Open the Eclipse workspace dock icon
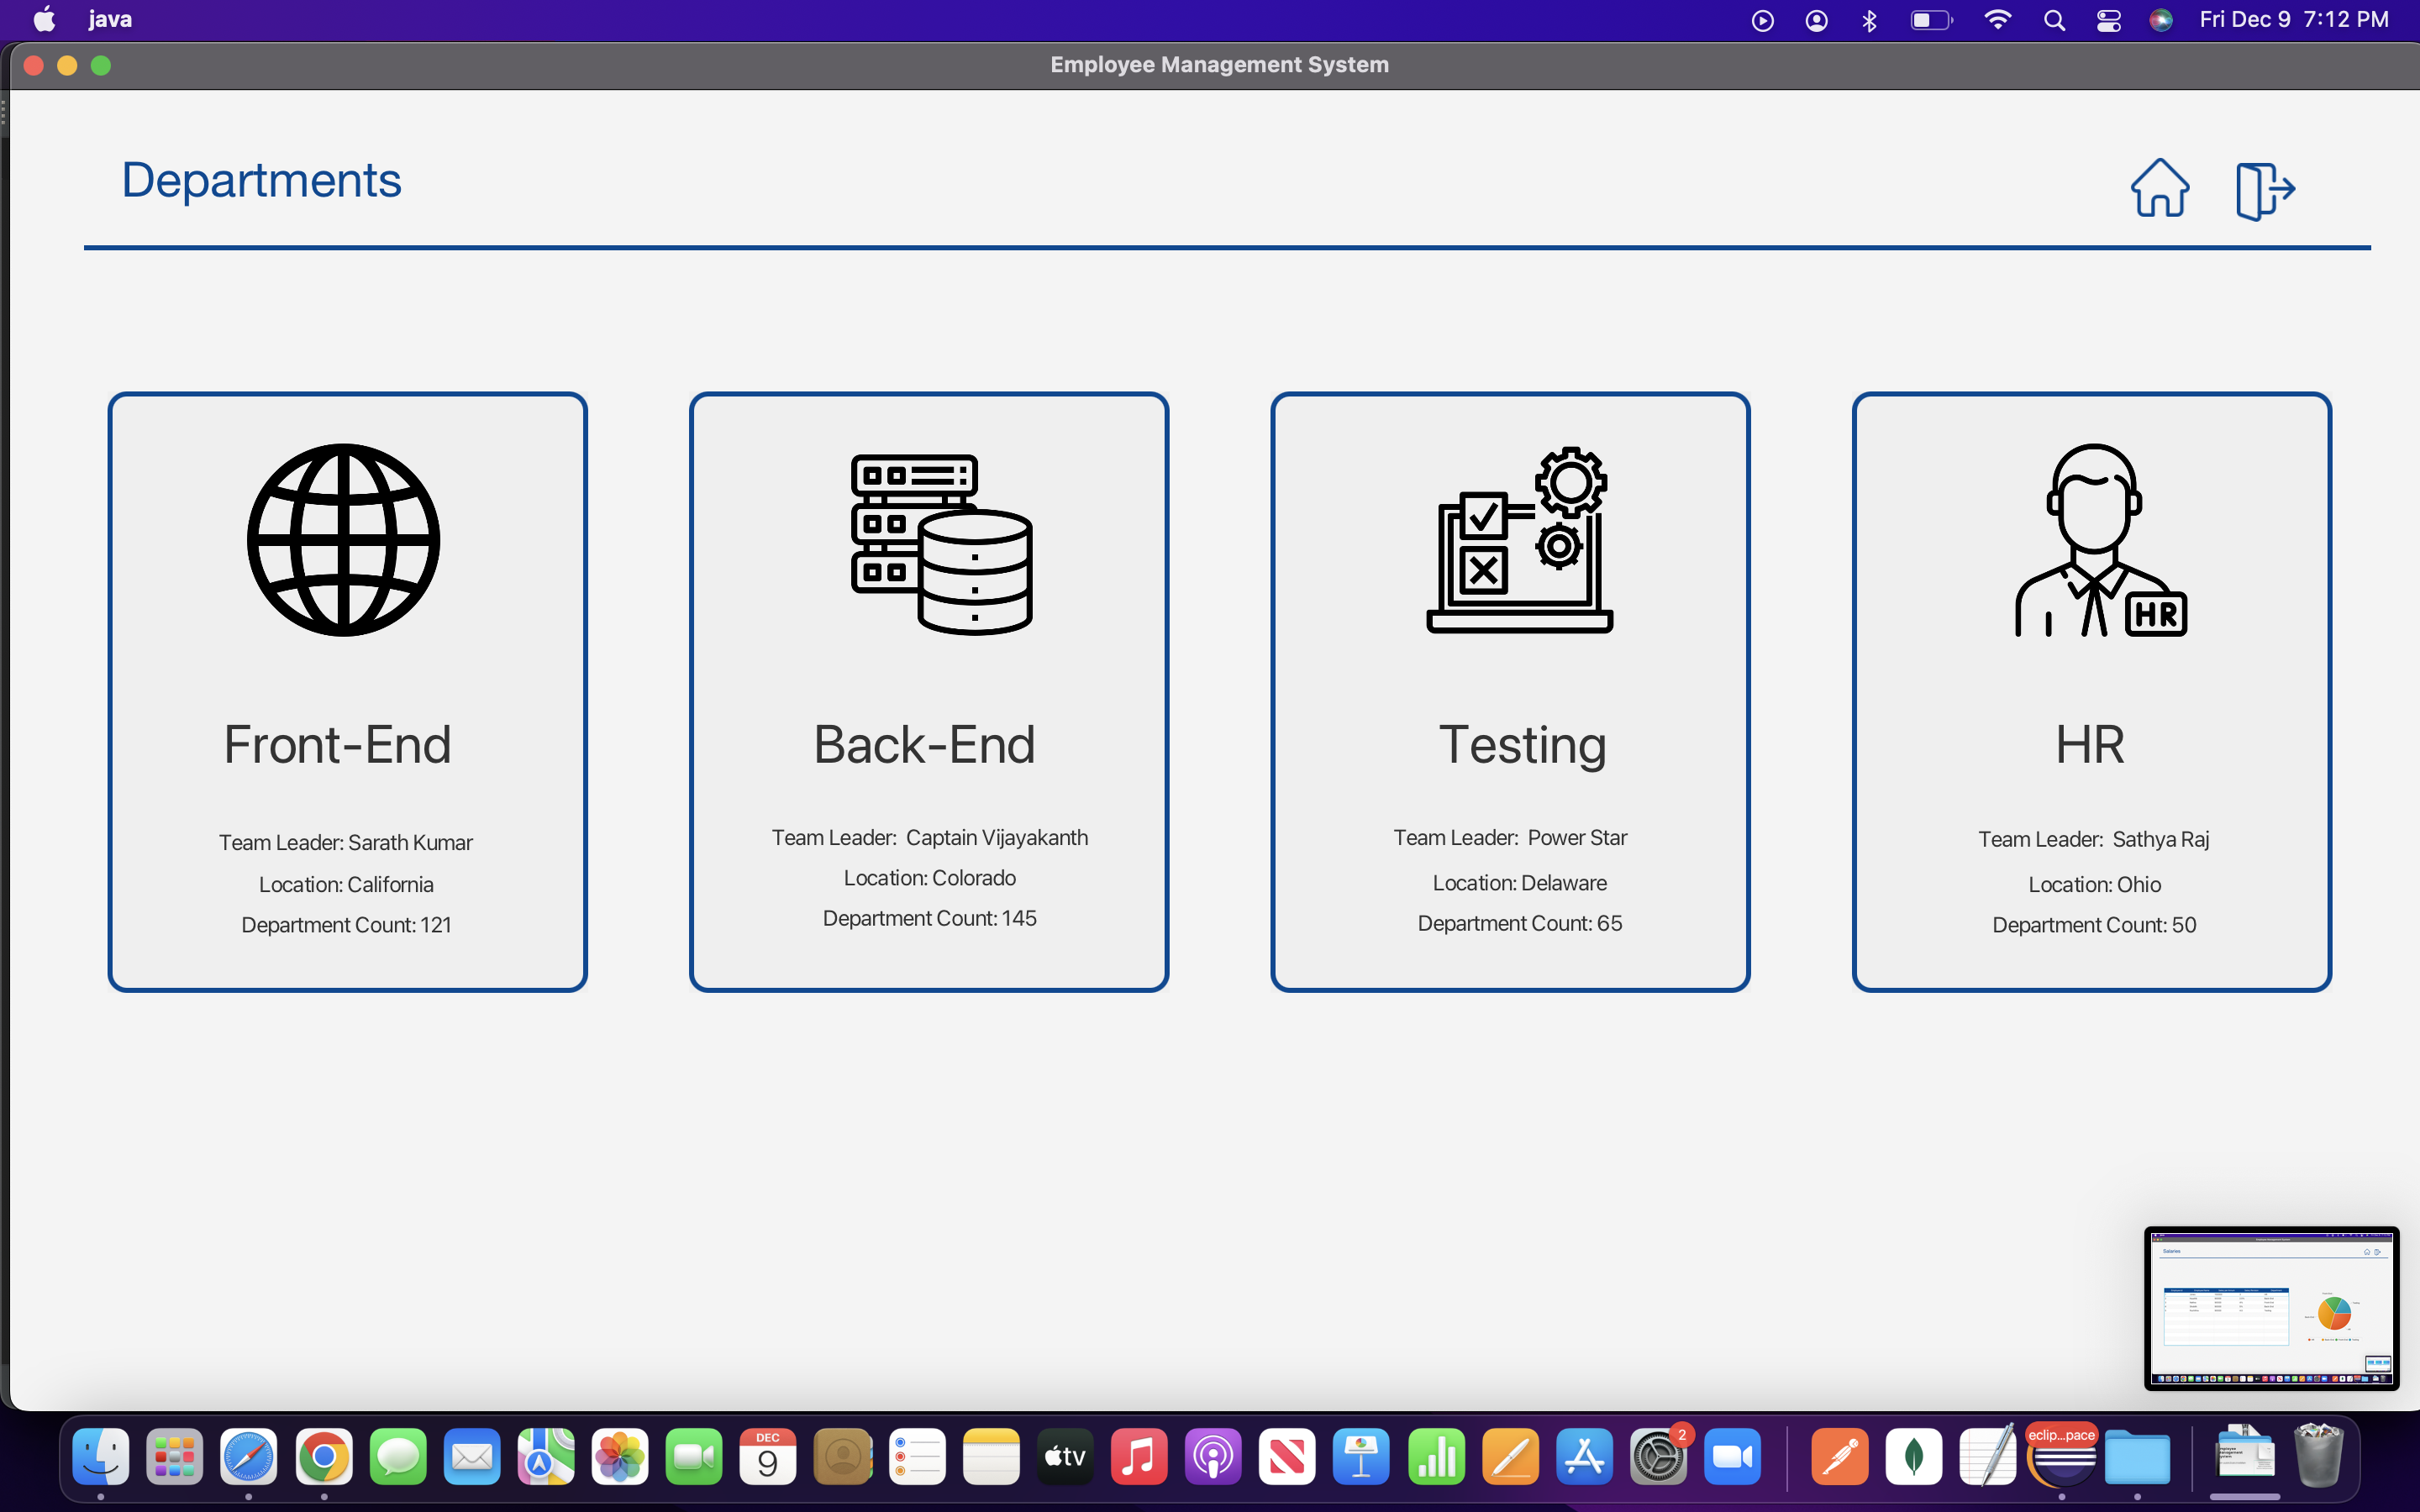This screenshot has height=1512, width=2420. pos(2062,1457)
